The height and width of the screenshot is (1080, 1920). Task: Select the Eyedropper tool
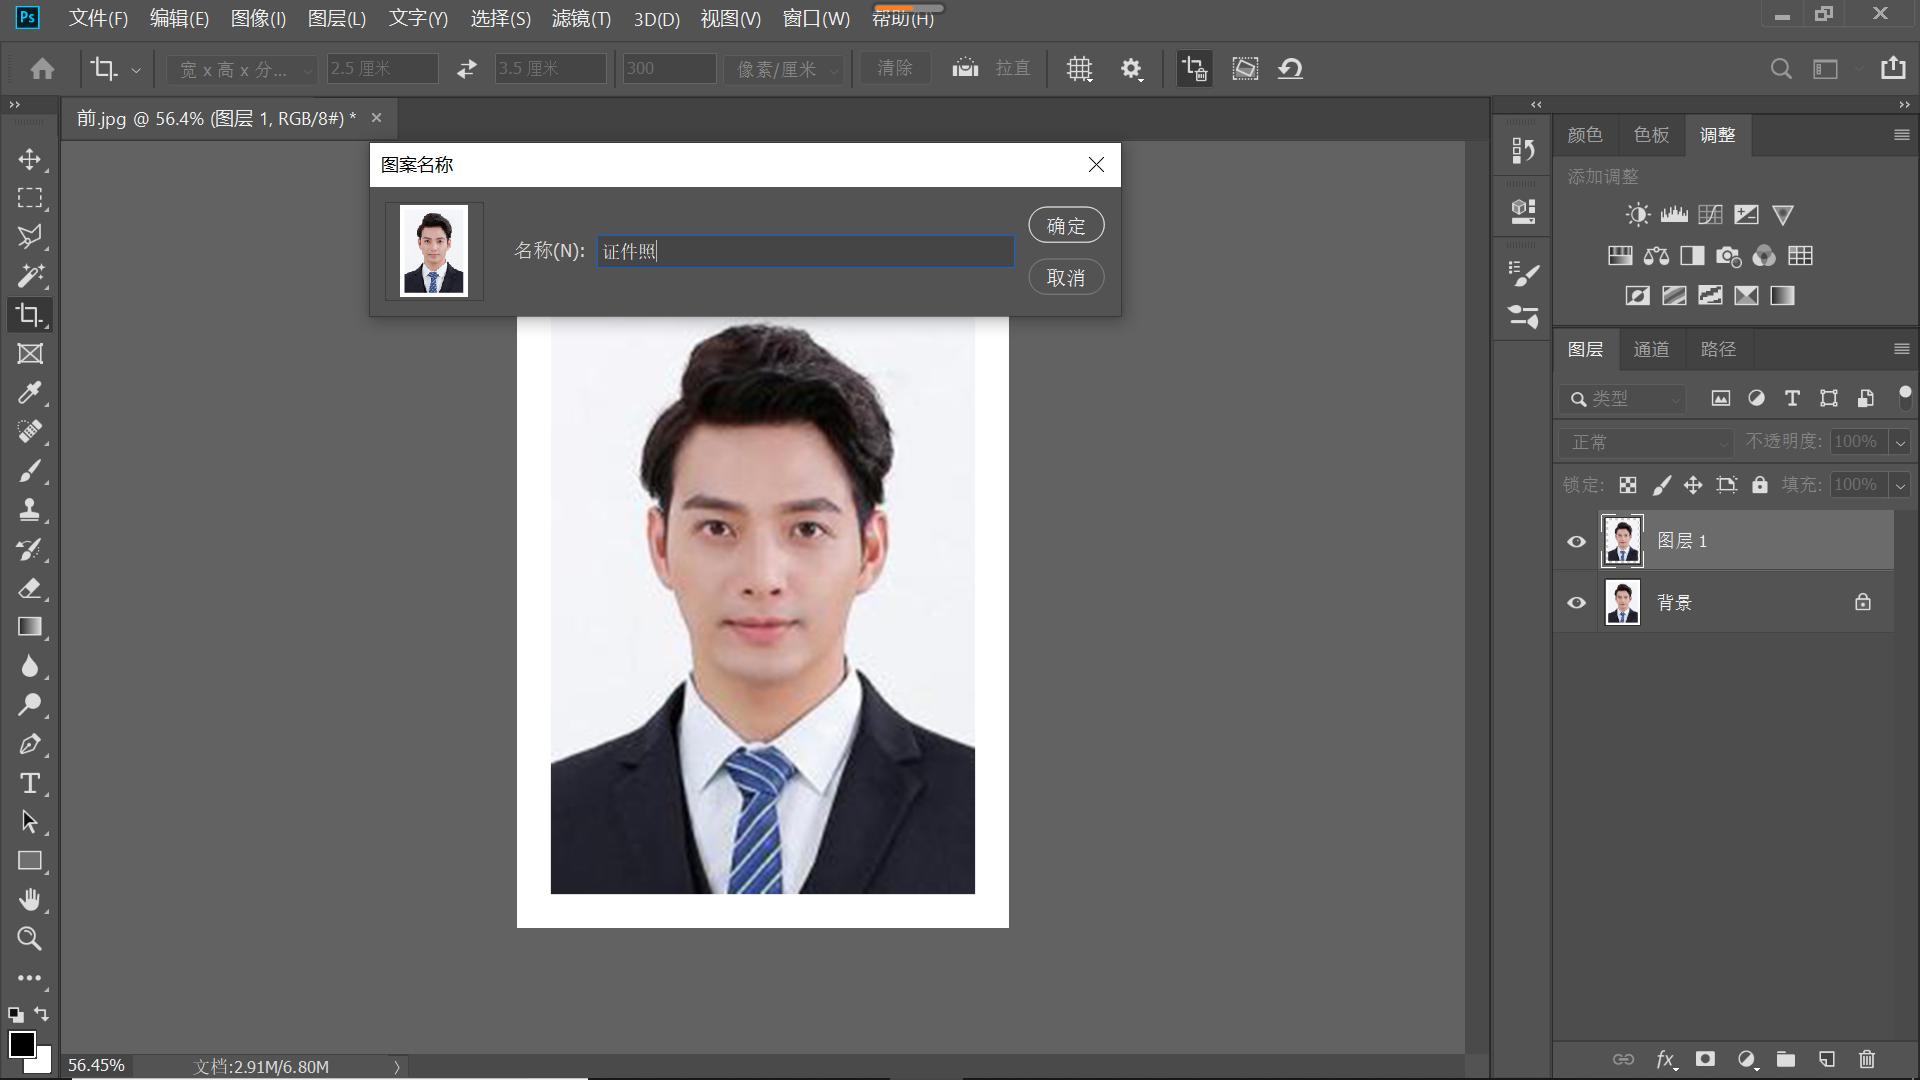click(30, 393)
